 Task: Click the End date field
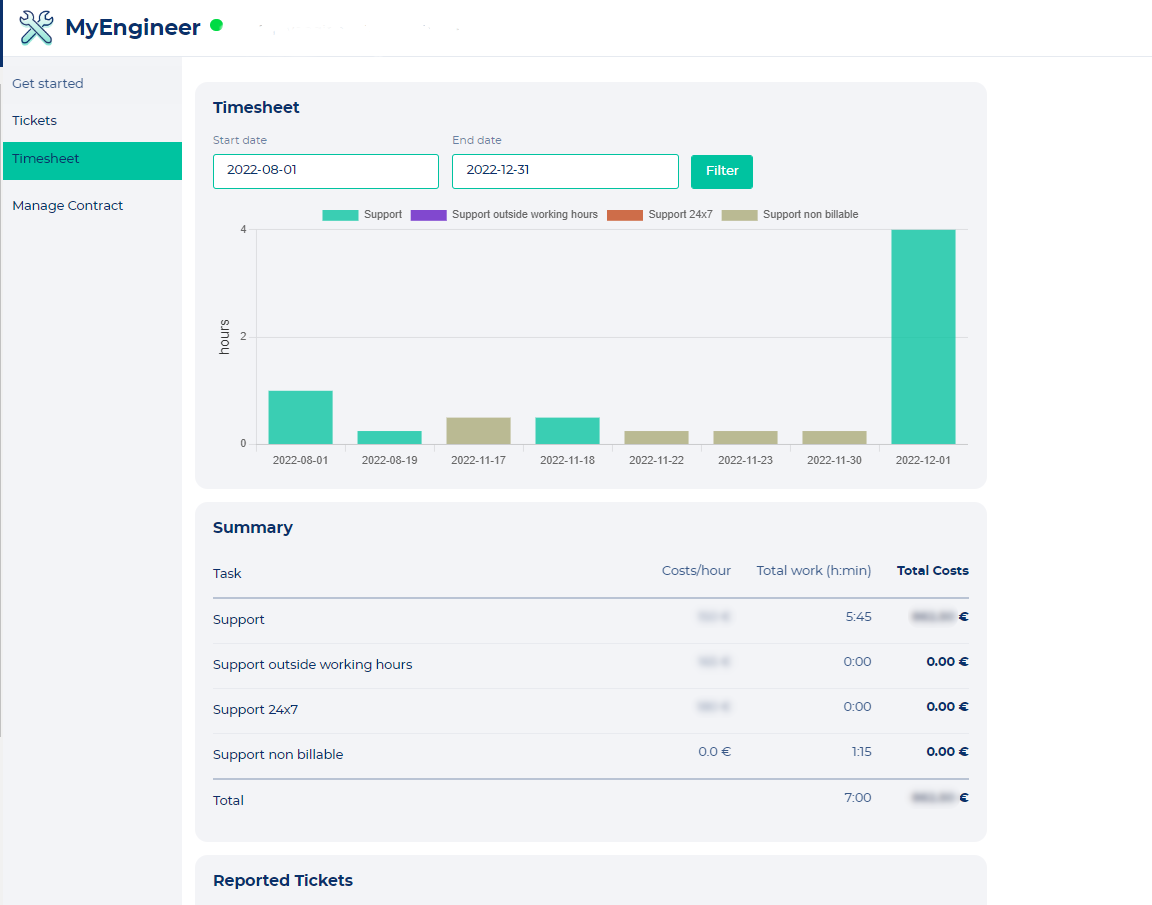565,171
